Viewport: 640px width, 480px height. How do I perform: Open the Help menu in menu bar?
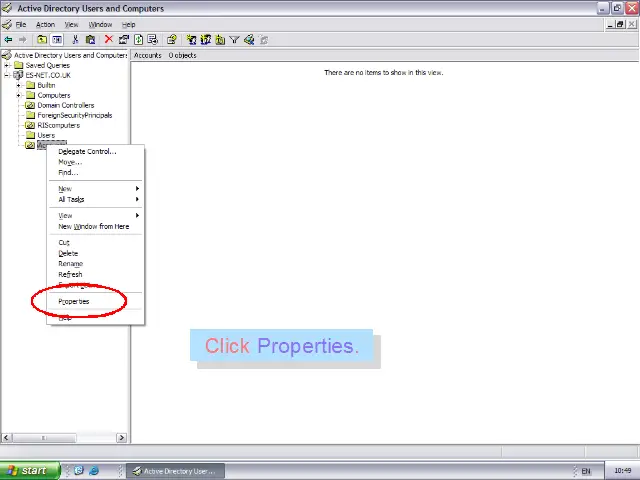pyautogui.click(x=129, y=24)
